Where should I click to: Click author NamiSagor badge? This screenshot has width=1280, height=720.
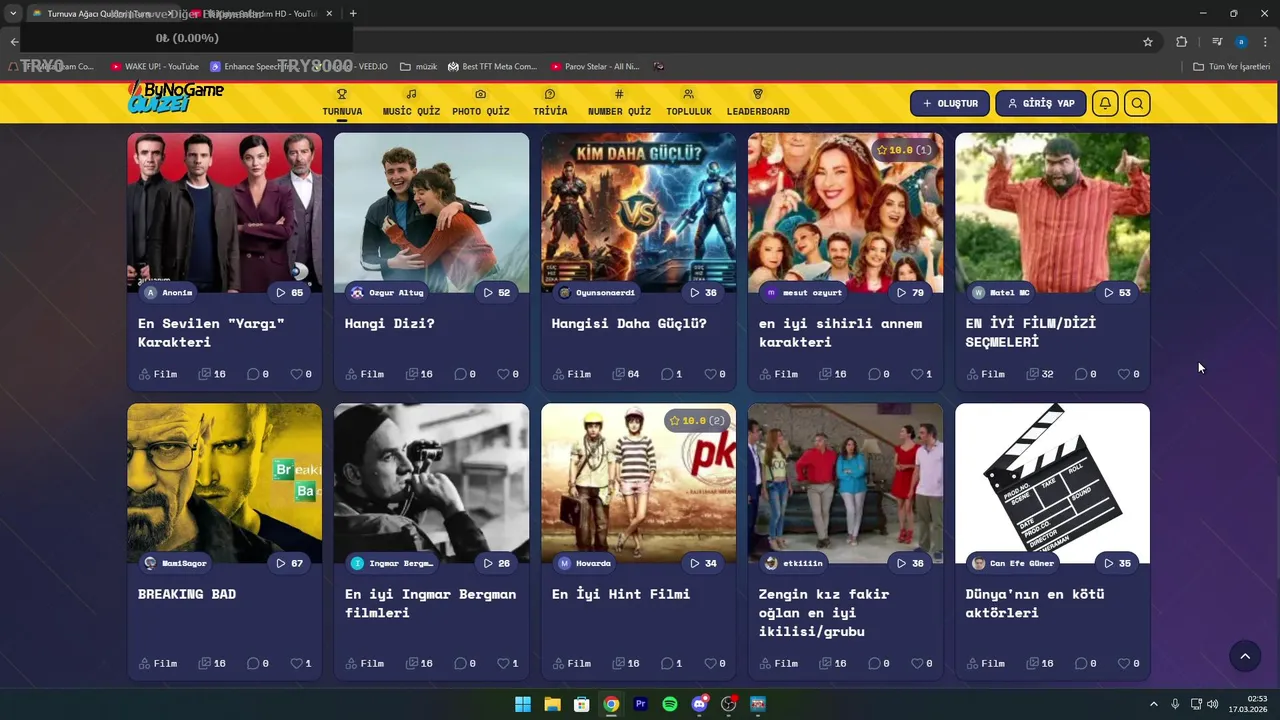click(x=176, y=563)
